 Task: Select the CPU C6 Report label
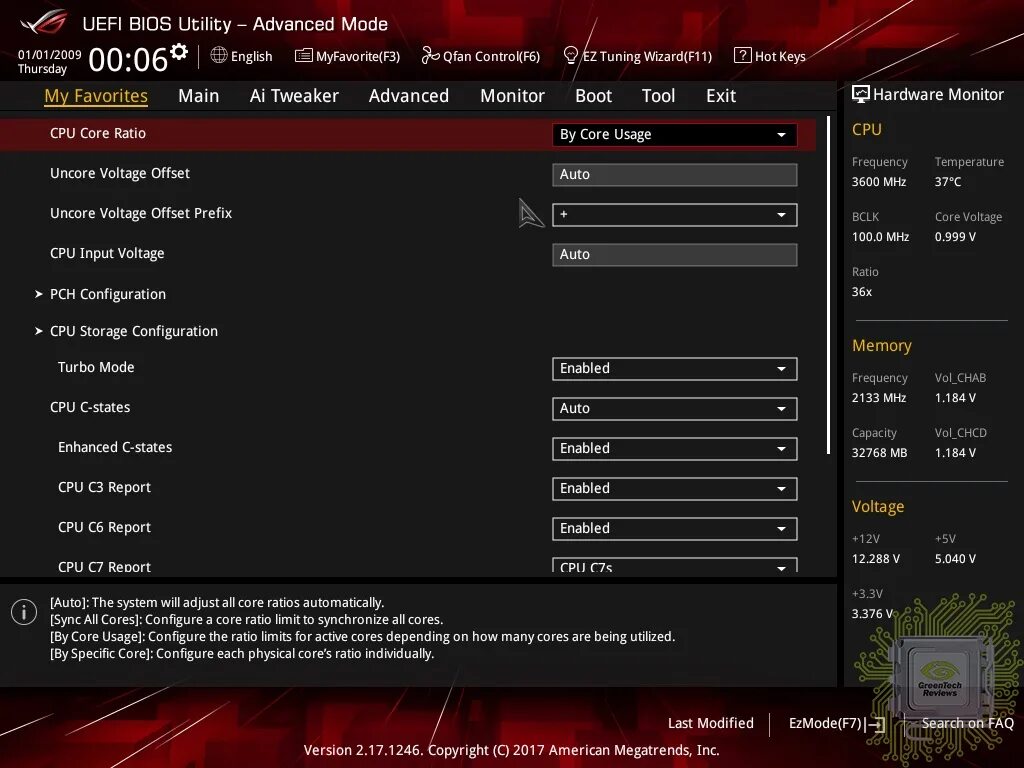click(104, 528)
